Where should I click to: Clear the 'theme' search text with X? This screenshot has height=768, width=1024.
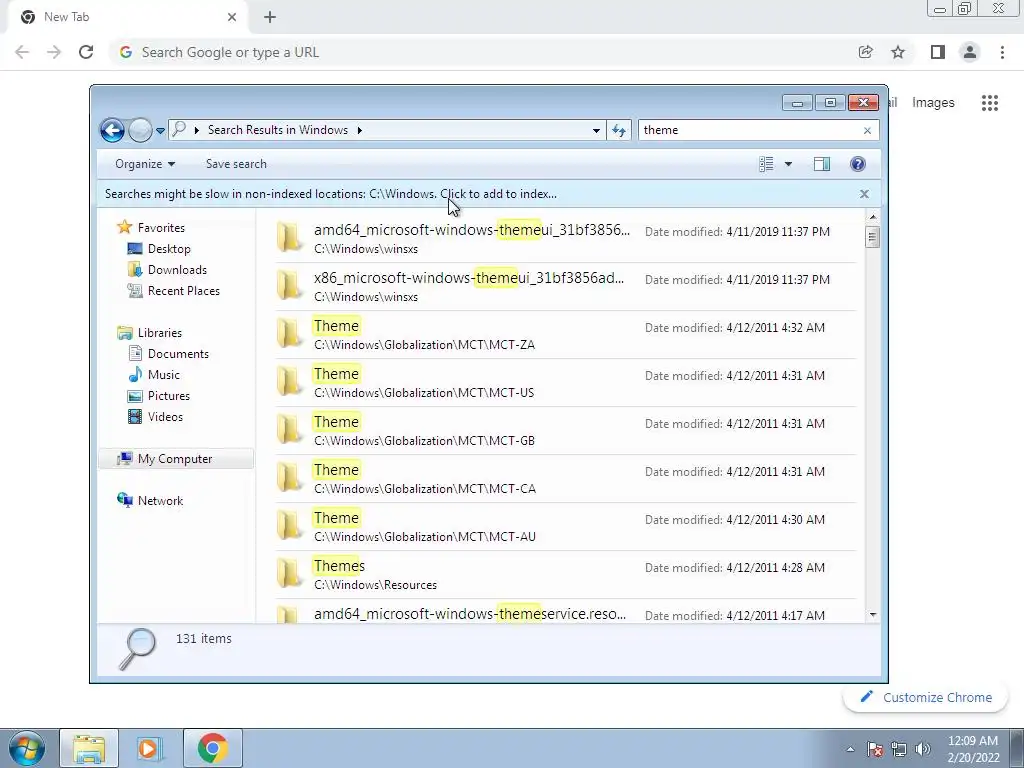tap(867, 131)
